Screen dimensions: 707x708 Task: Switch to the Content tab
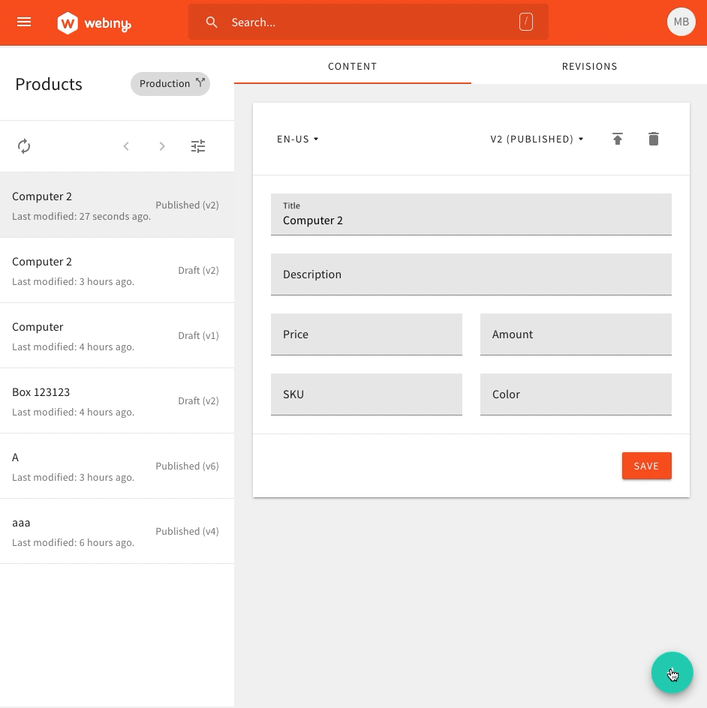tap(352, 66)
